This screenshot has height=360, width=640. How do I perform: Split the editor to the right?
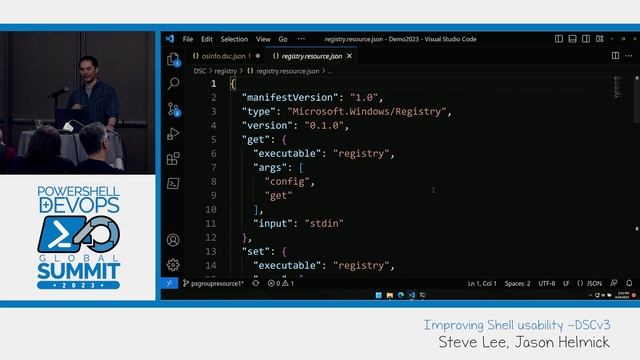(x=616, y=56)
